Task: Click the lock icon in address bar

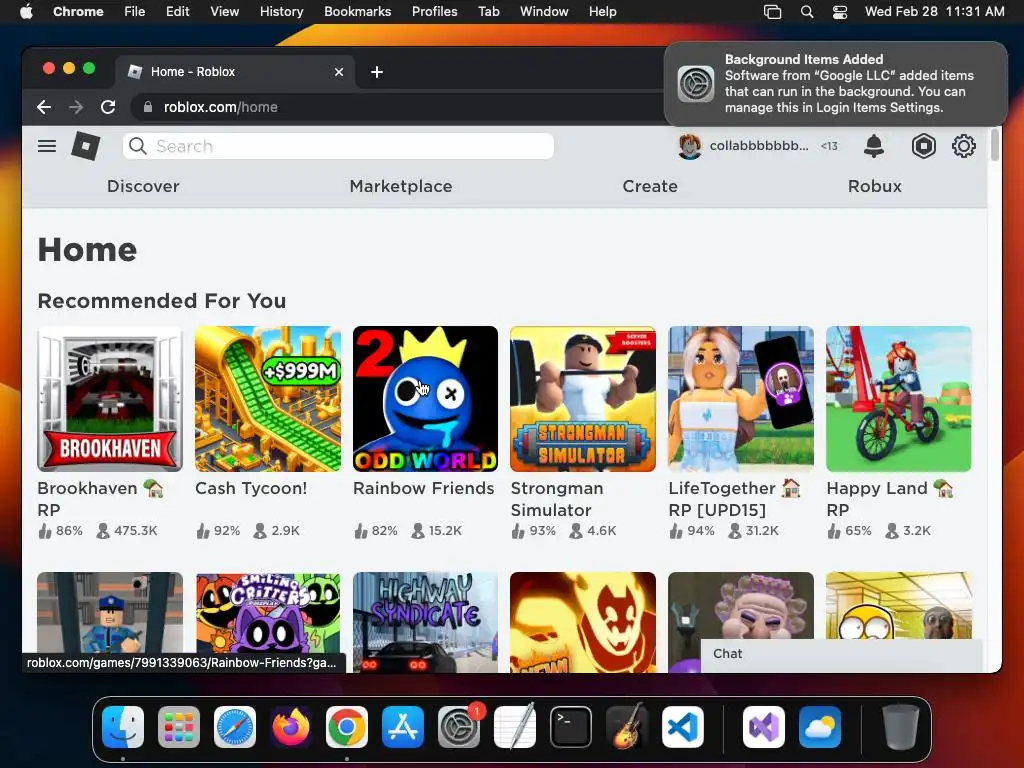Action: click(x=148, y=107)
